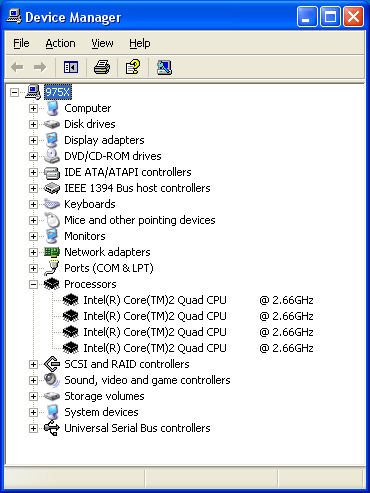
Task: Maximize the Device Manager window
Action: click(x=330, y=17)
